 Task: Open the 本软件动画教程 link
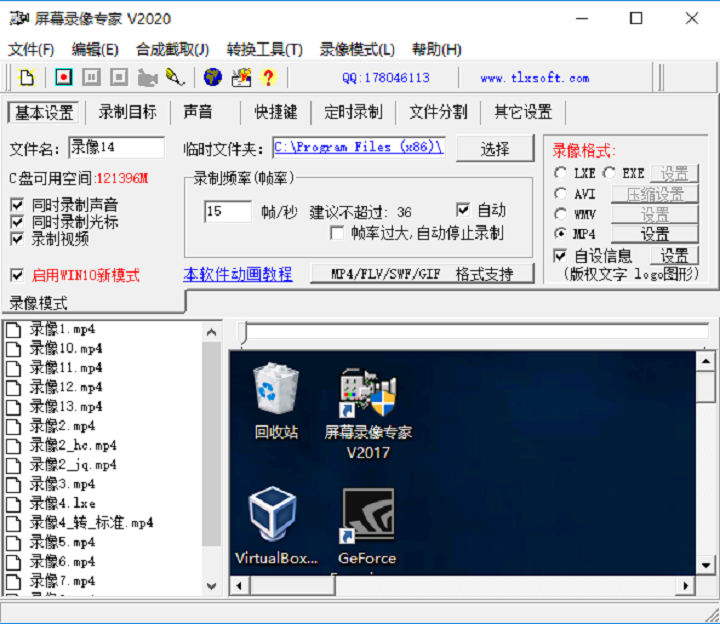point(238,274)
